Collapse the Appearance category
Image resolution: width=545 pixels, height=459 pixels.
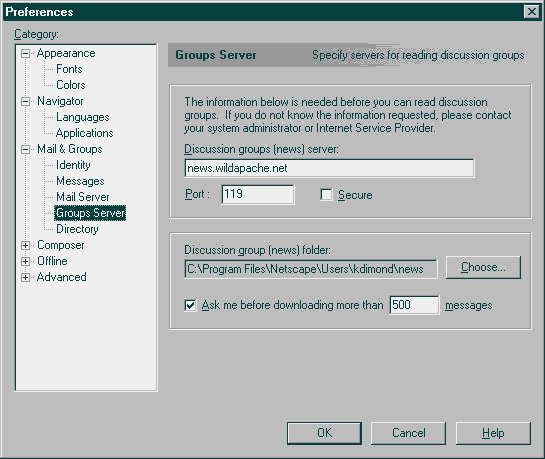pyautogui.click(x=25, y=54)
